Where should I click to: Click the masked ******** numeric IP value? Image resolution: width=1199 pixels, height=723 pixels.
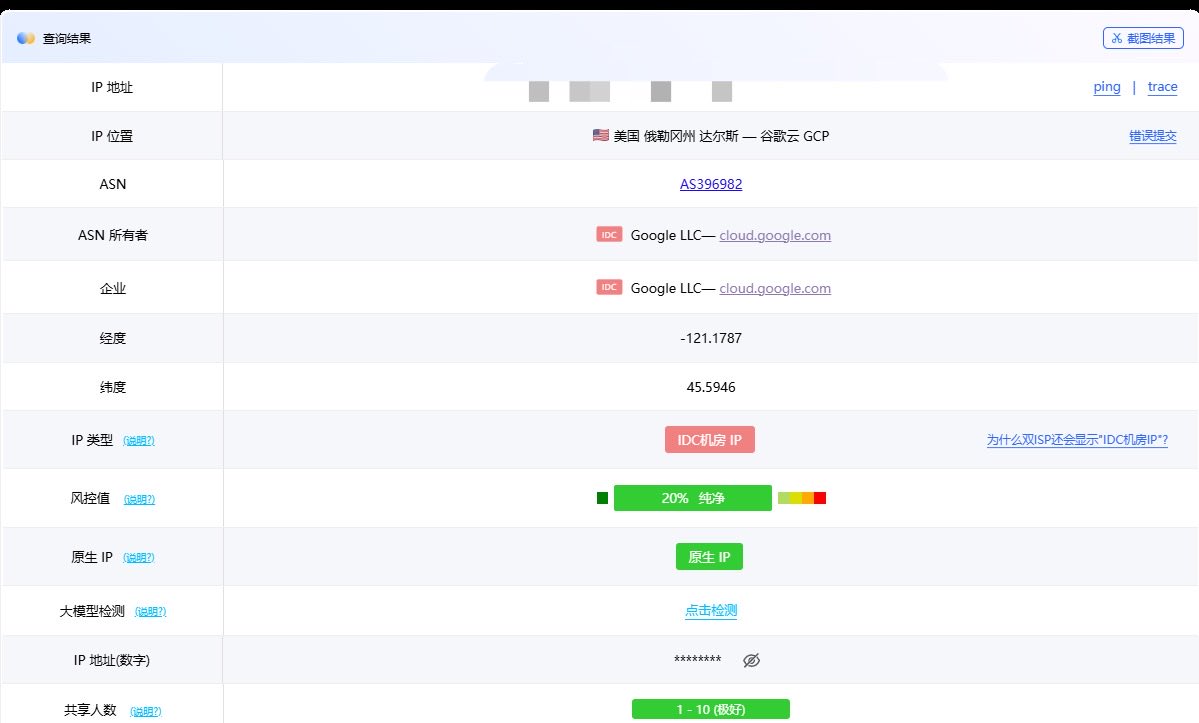coord(697,660)
